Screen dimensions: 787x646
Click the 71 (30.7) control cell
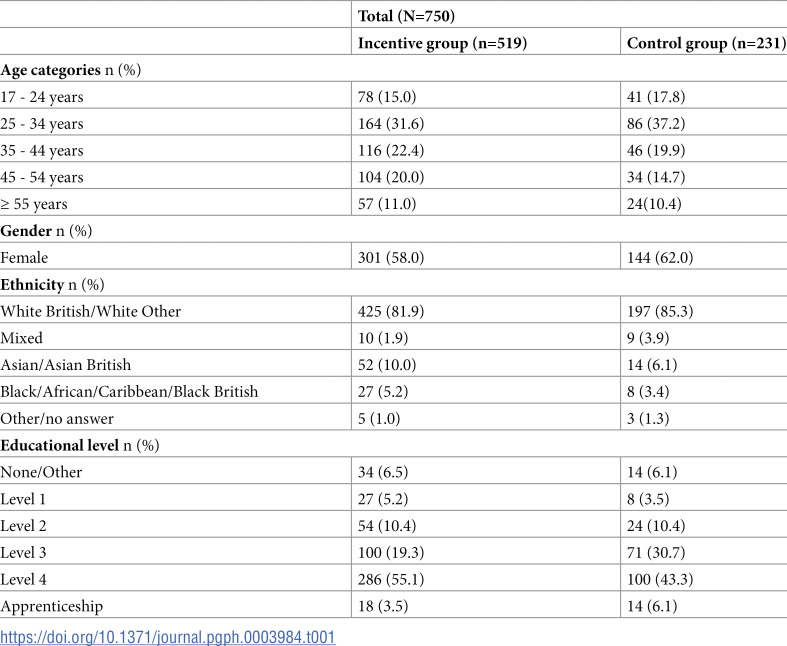point(655,553)
